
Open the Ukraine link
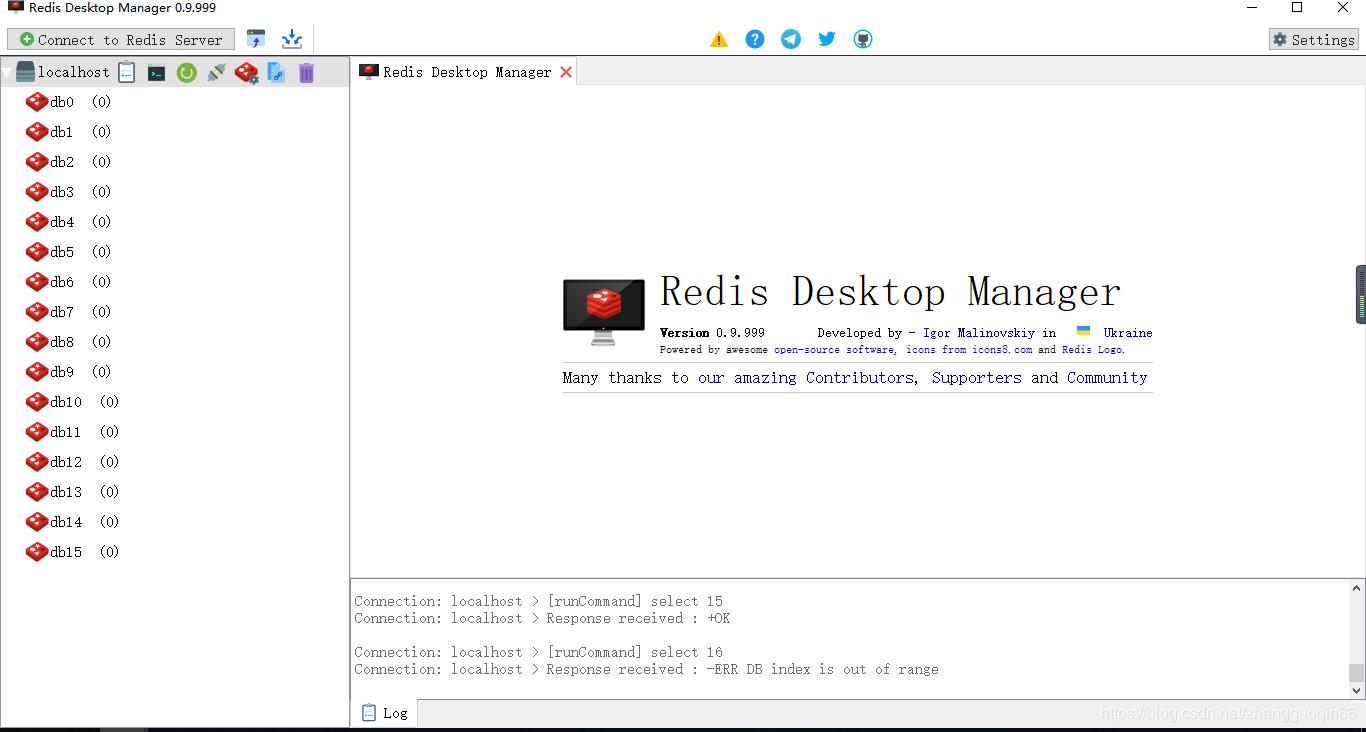click(1128, 333)
